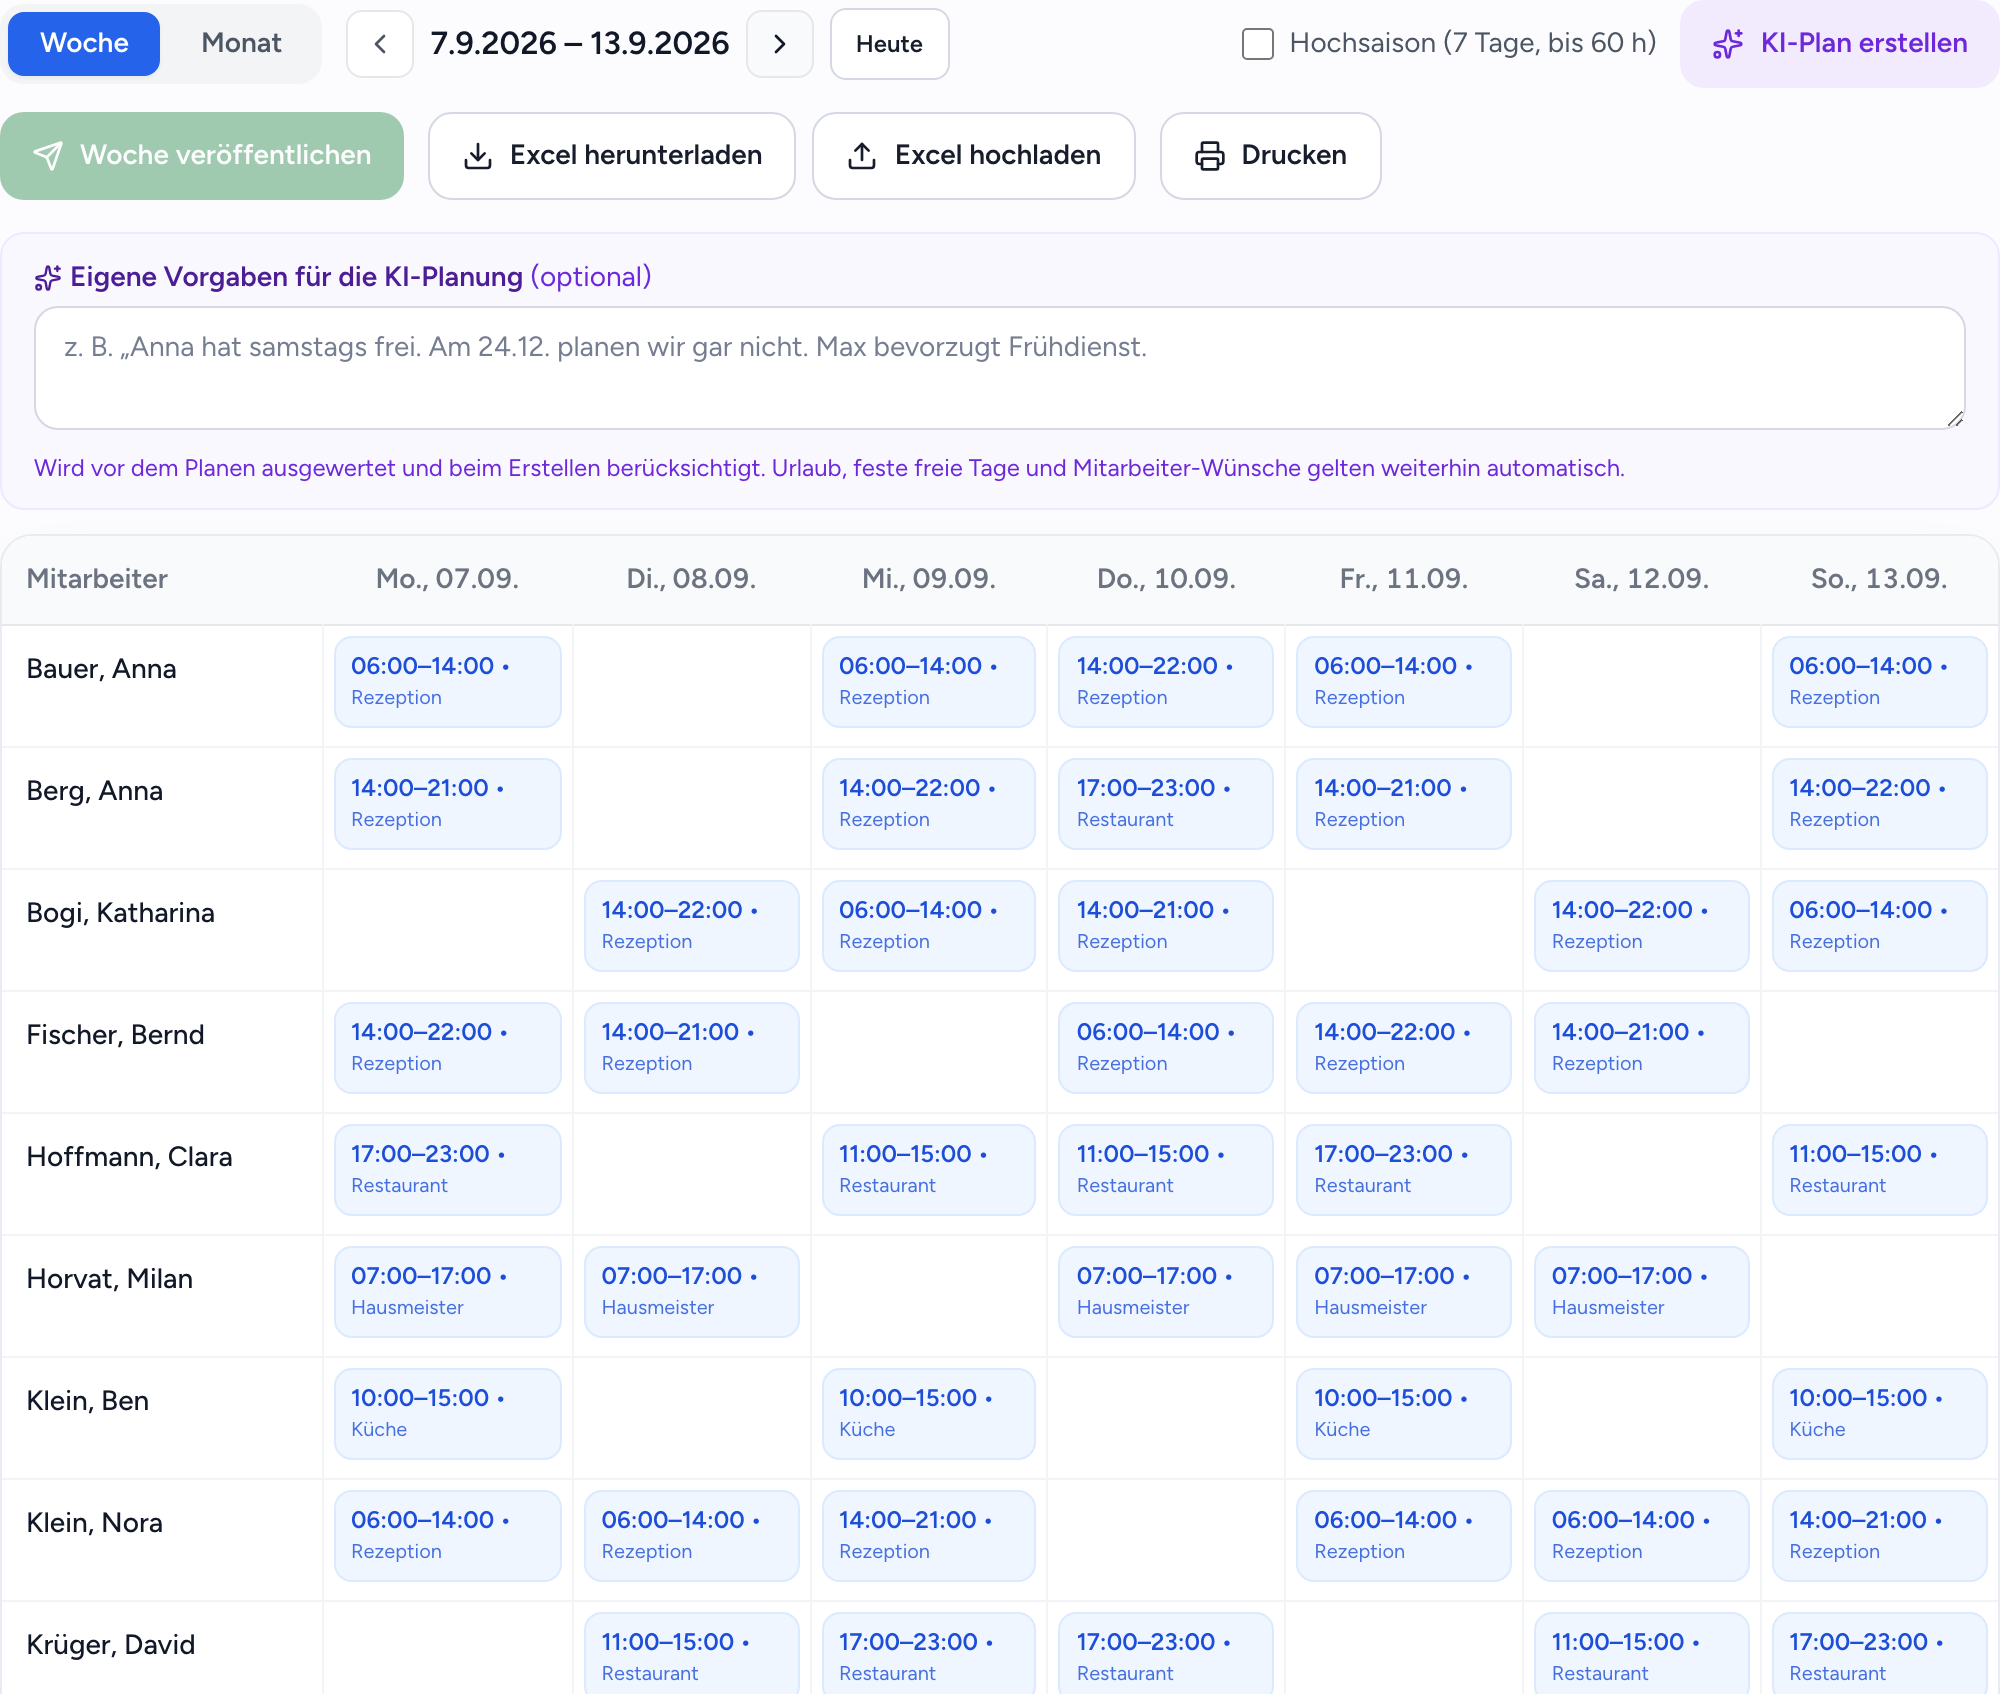Select the Woche view tab
Image resolution: width=2000 pixels, height=1694 pixels.
tap(84, 43)
